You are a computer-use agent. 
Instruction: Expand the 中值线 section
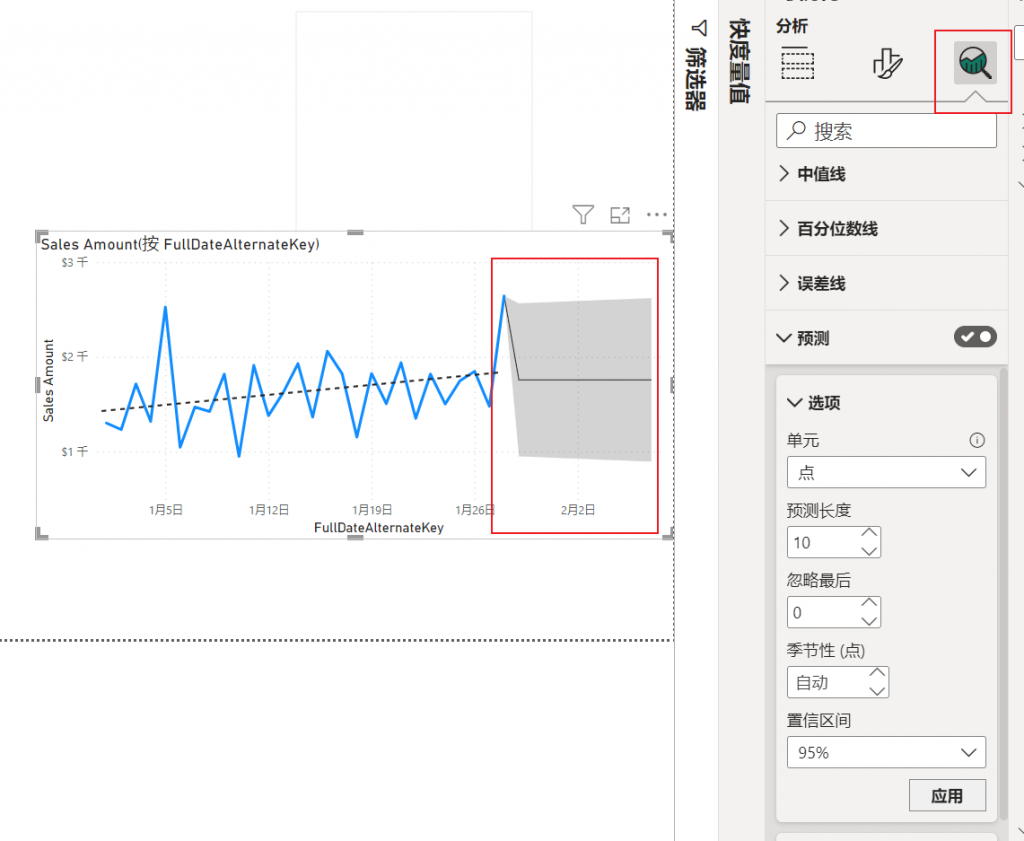click(x=820, y=174)
